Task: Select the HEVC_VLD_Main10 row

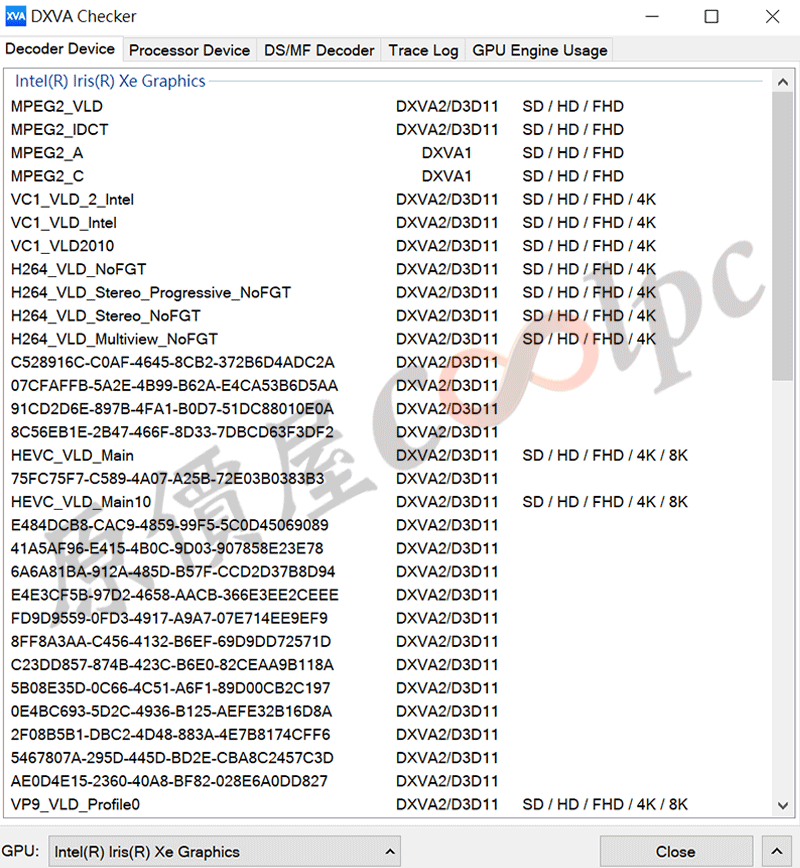Action: pyautogui.click(x=388, y=502)
